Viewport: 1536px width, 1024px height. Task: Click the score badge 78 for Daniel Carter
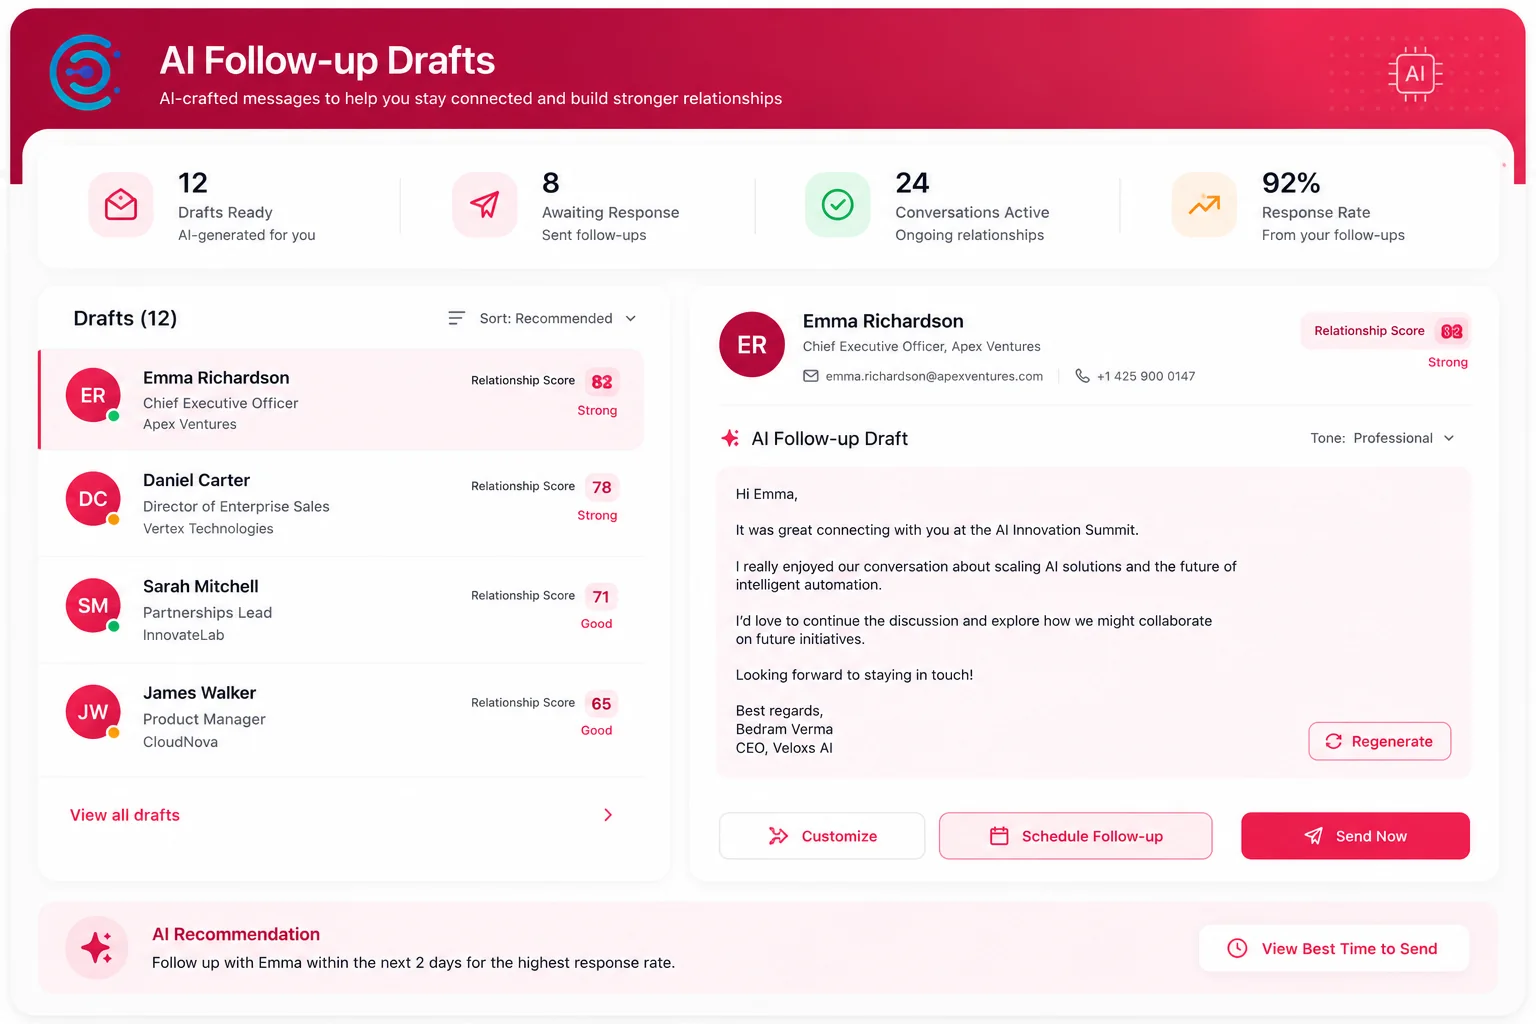[x=602, y=487]
